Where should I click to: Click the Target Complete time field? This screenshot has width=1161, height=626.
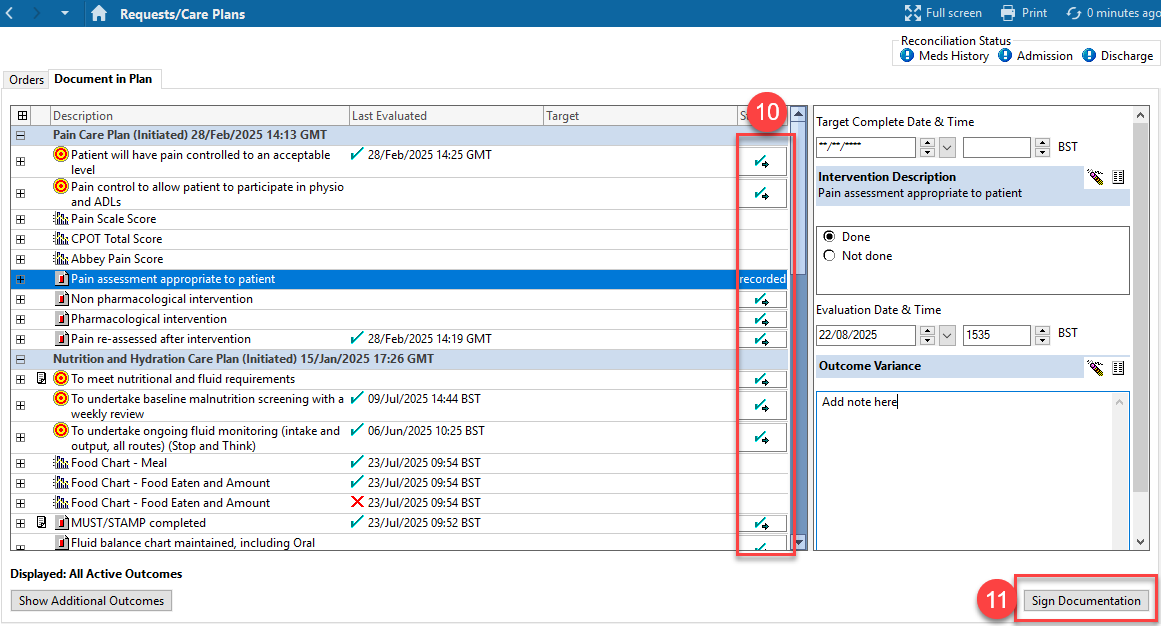[x=997, y=147]
